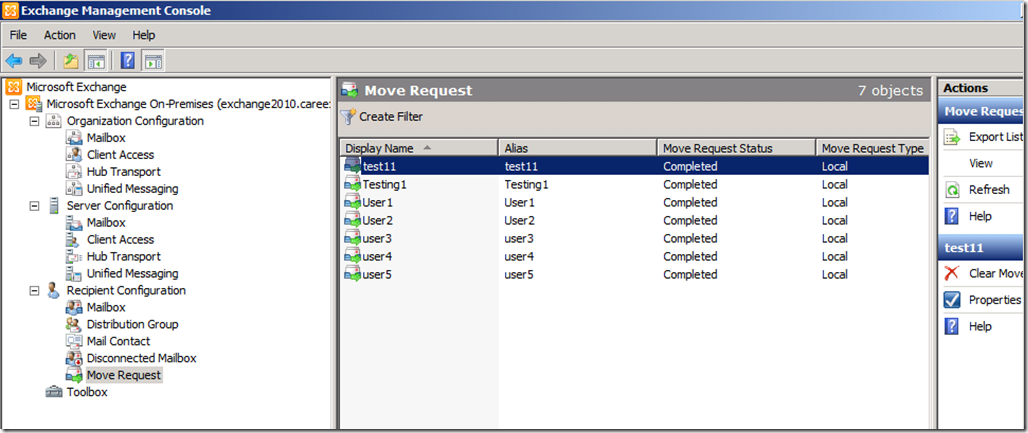Image resolution: width=1028 pixels, height=433 pixels.
Task: Click the Disconnected Mailbox tree icon
Action: 74,358
